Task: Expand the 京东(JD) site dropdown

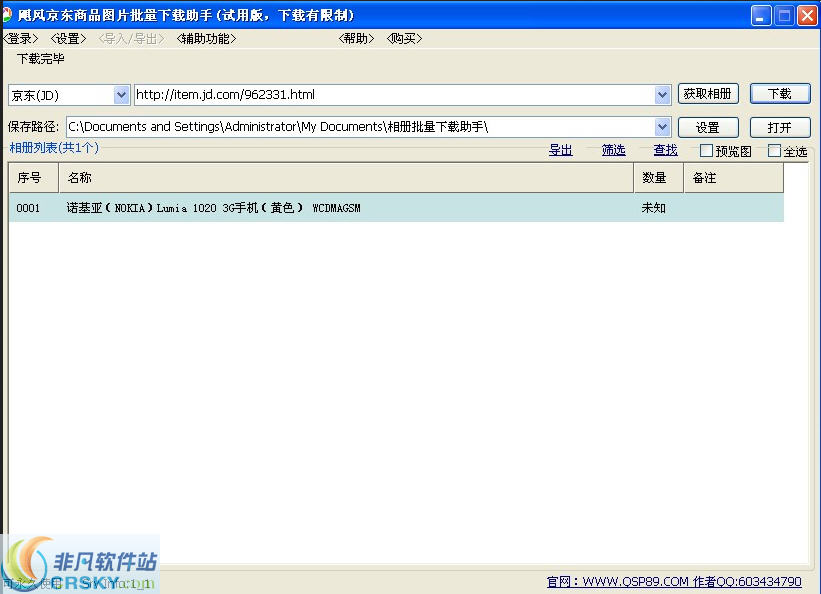Action: pyautogui.click(x=121, y=95)
